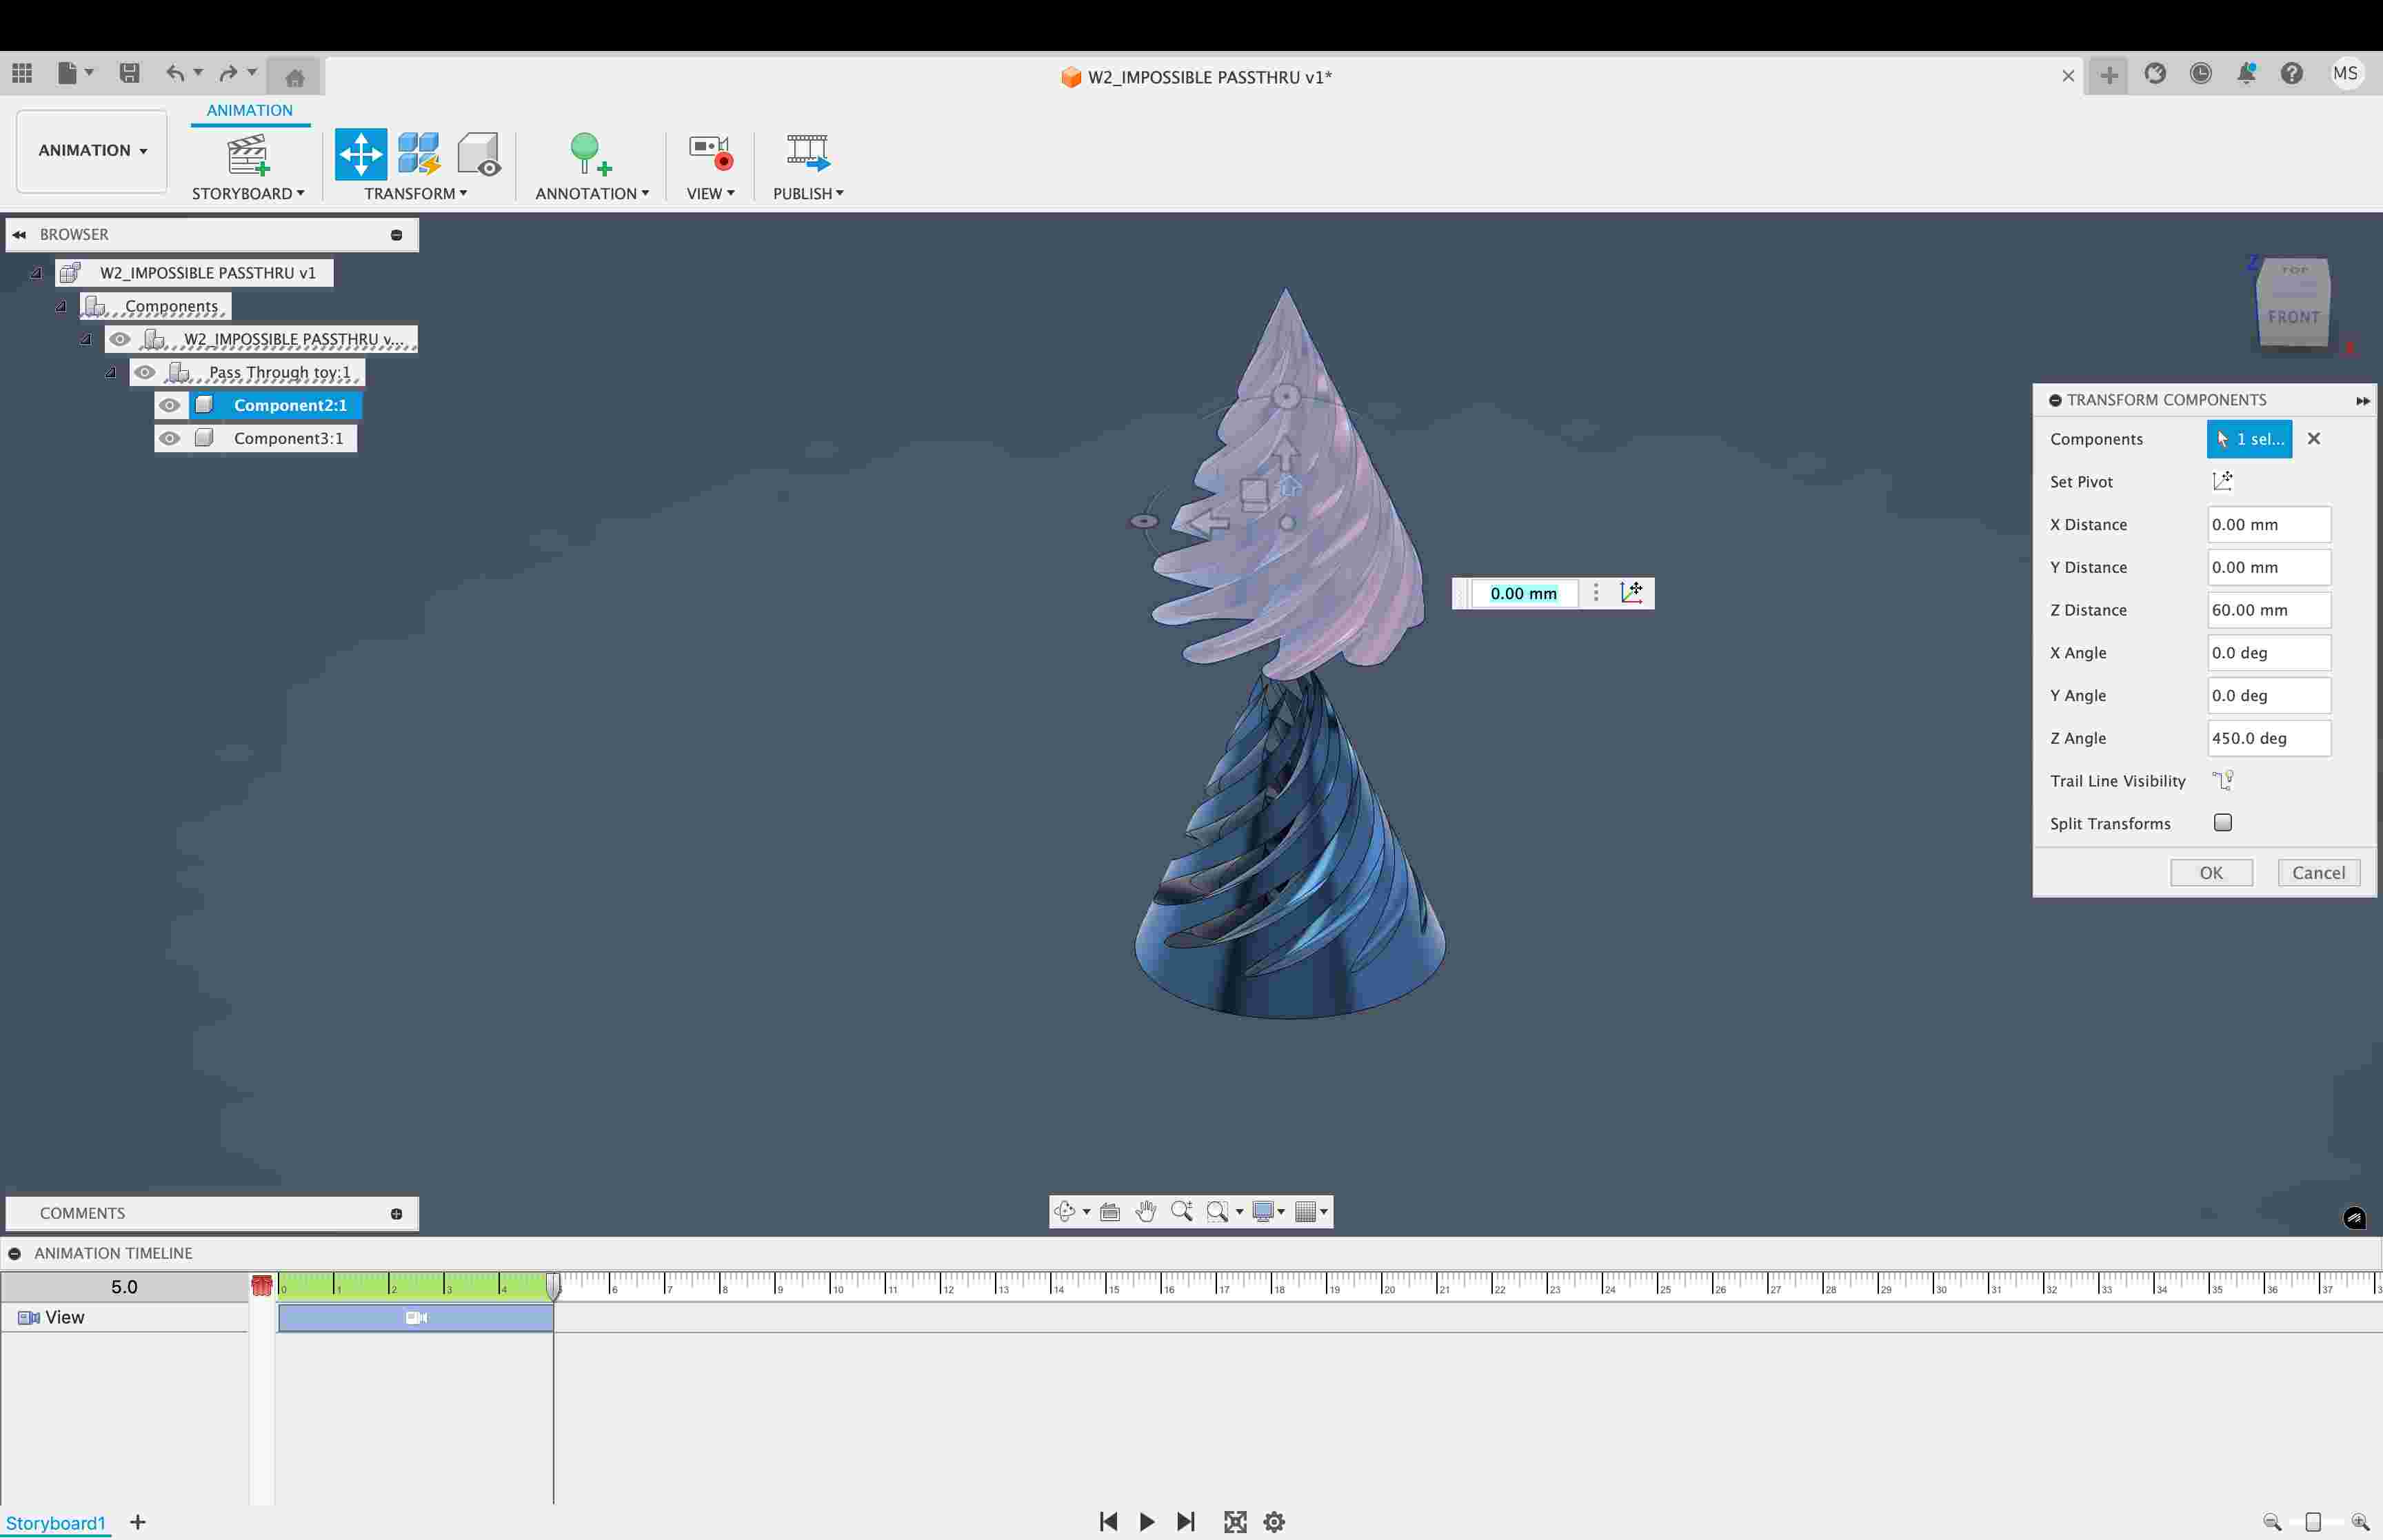Collapse the Pass Through toy:1 node
Image resolution: width=2383 pixels, height=1540 pixels.
[111, 372]
